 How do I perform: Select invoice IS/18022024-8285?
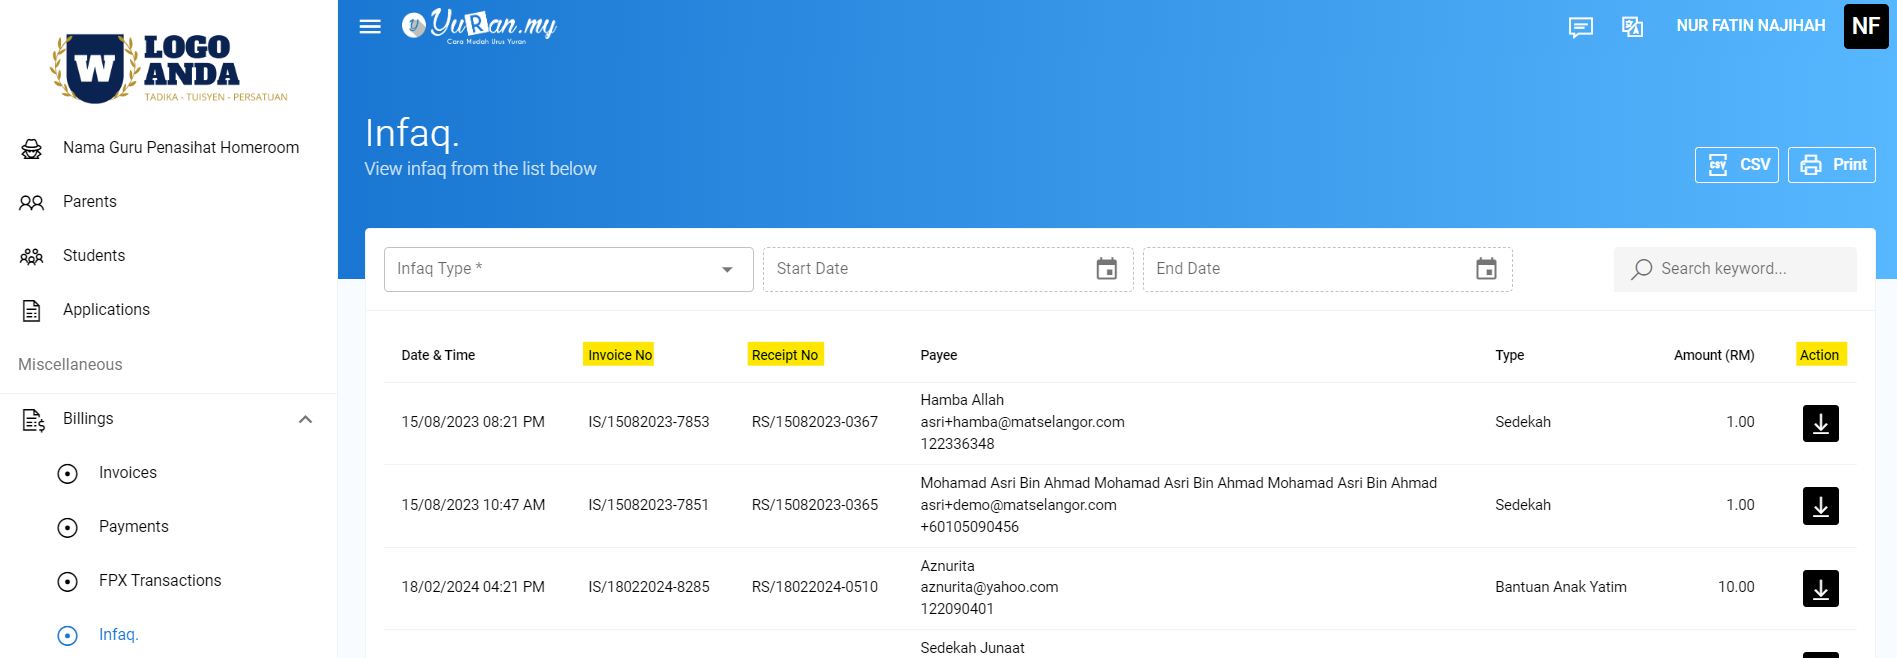[649, 587]
